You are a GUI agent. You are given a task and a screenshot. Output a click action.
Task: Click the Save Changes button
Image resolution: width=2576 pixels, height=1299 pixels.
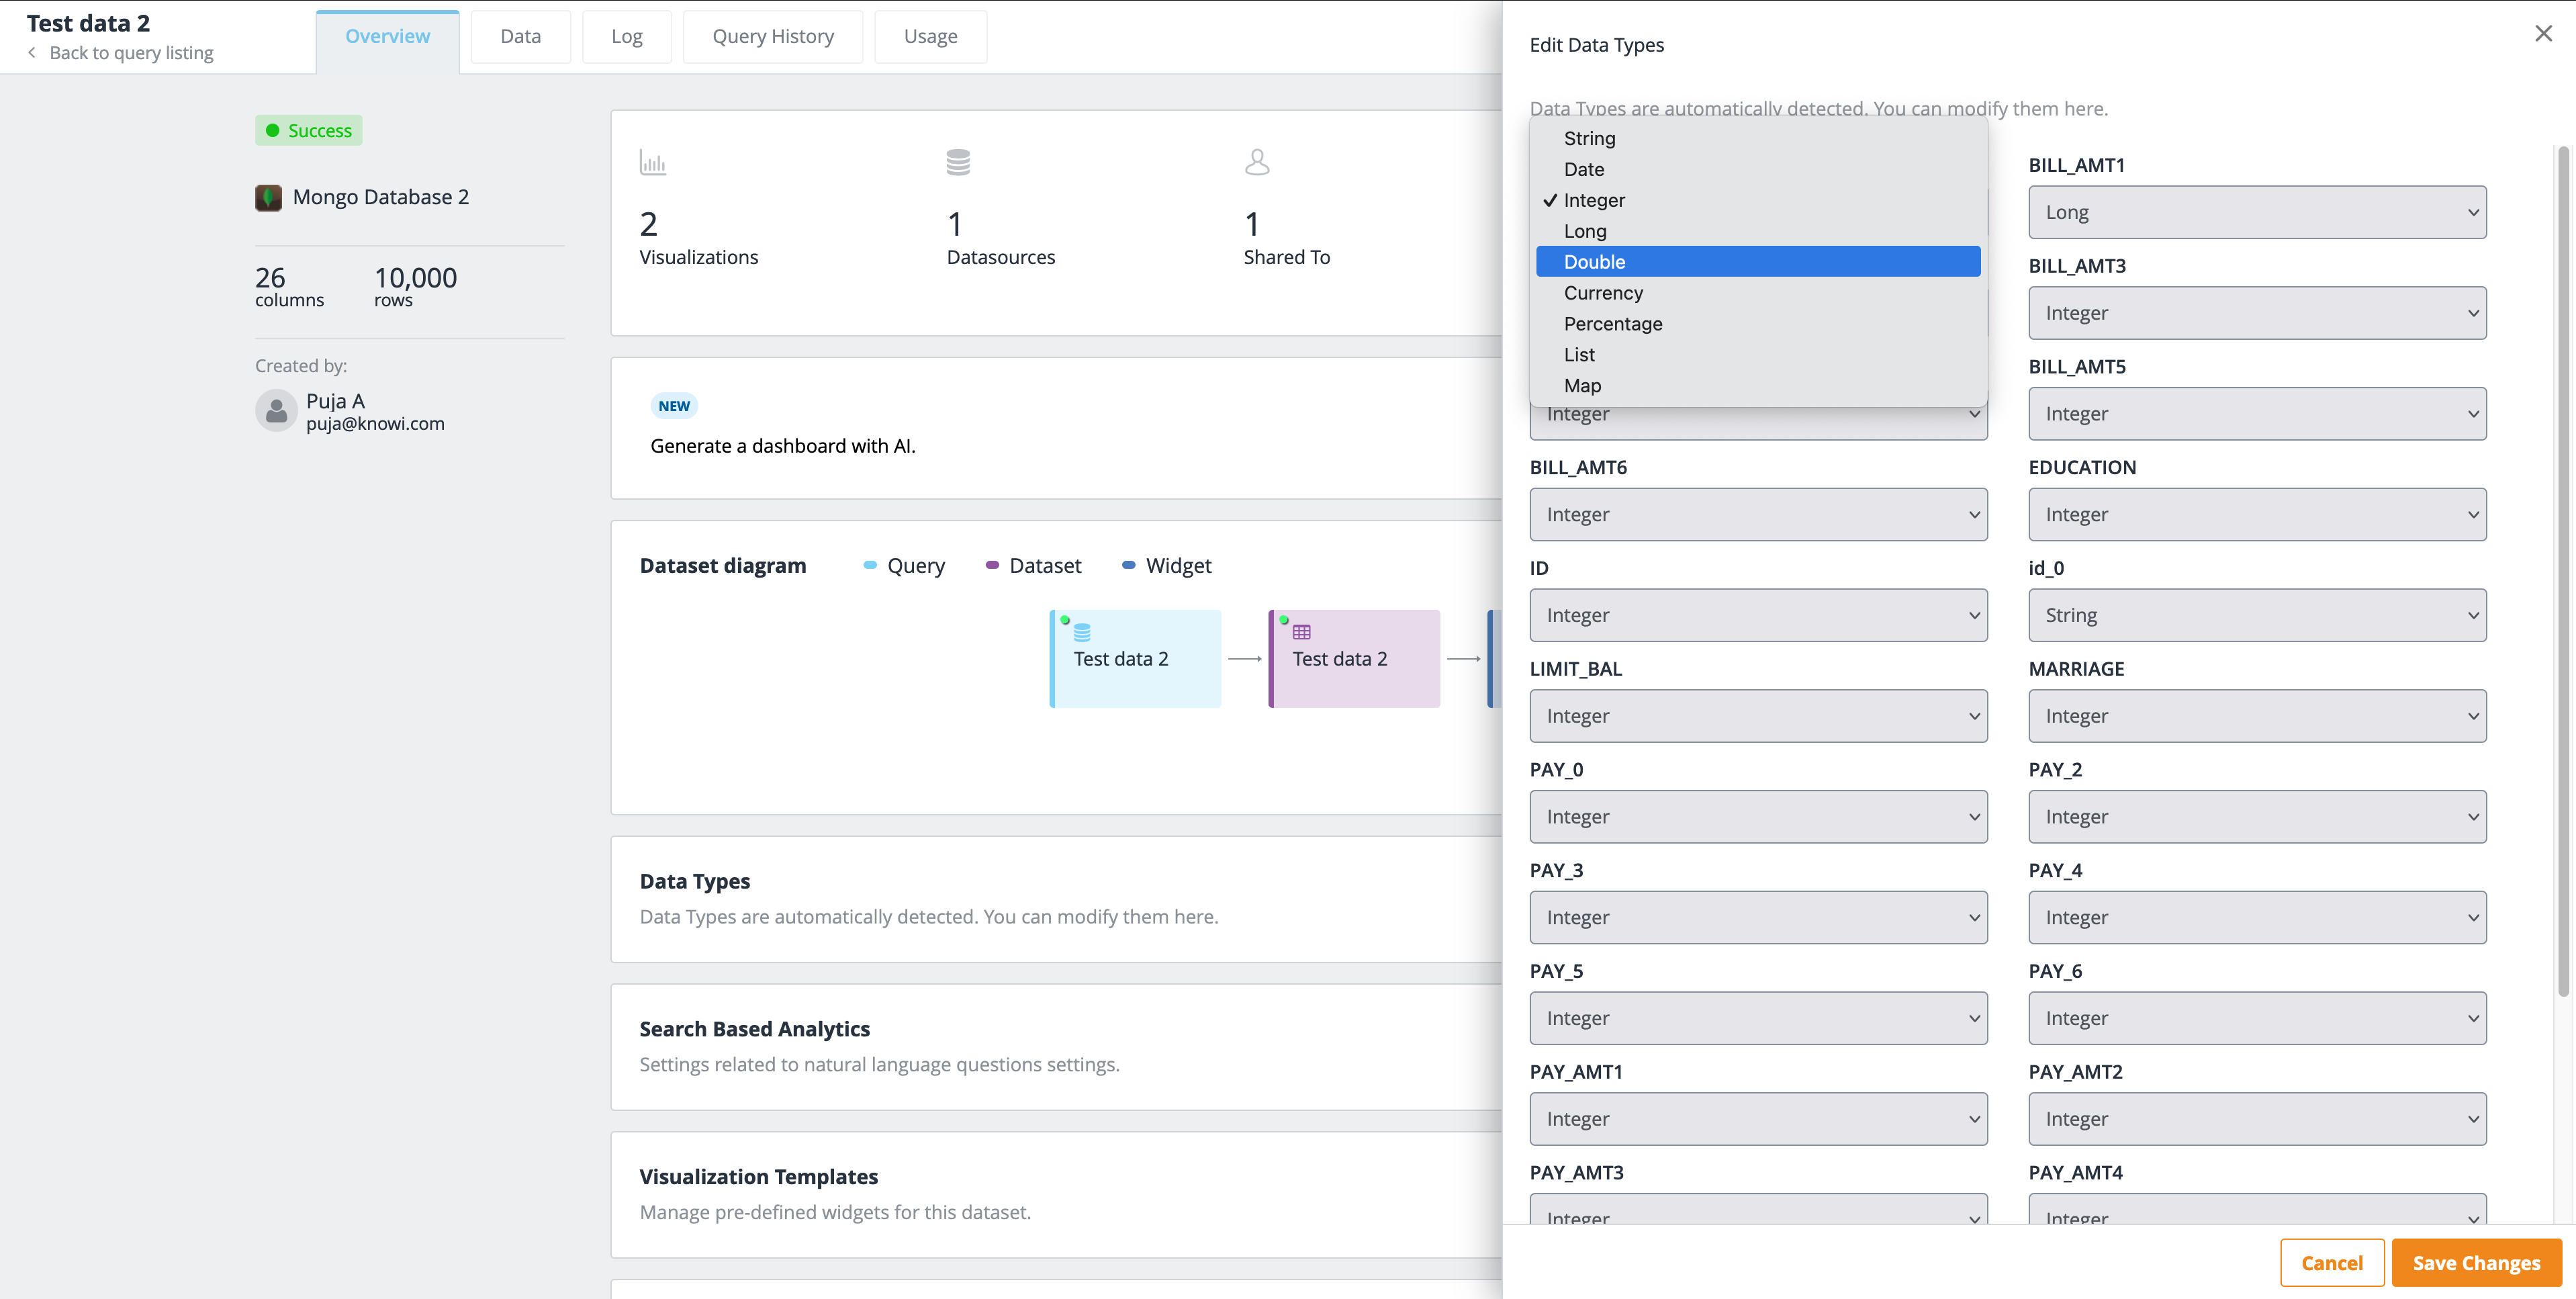(x=2475, y=1263)
